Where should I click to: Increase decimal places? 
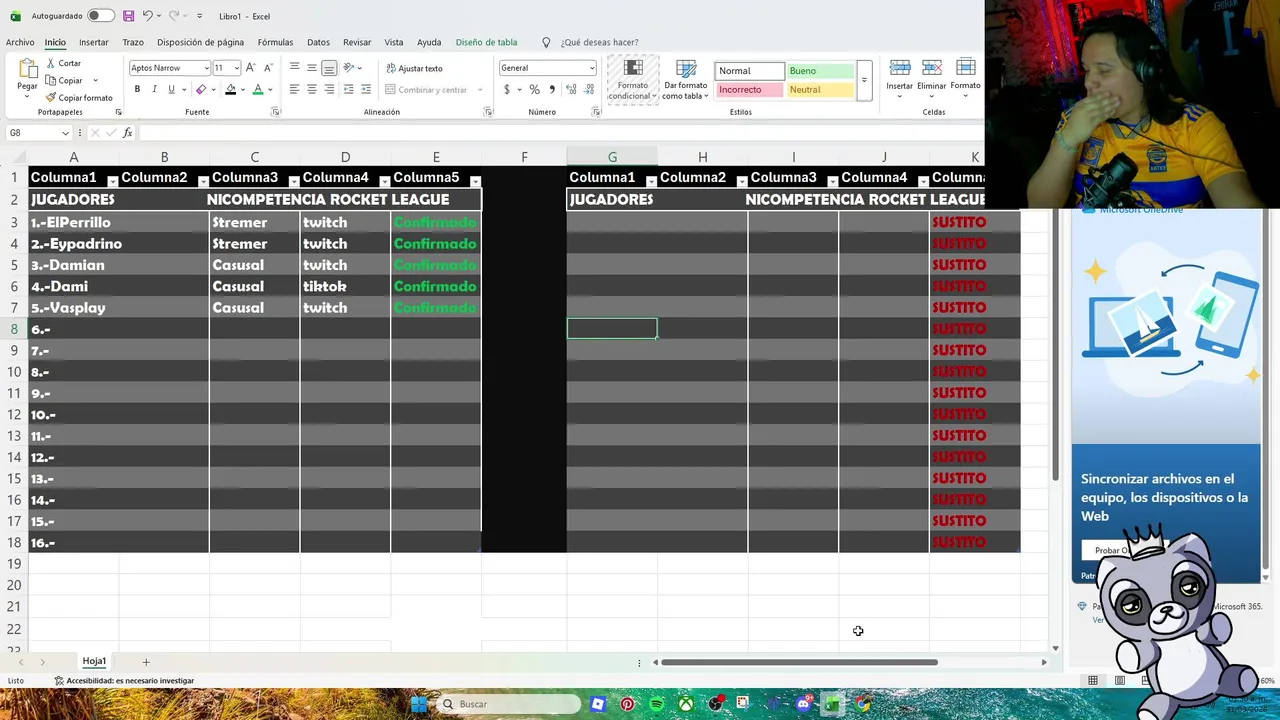point(571,89)
